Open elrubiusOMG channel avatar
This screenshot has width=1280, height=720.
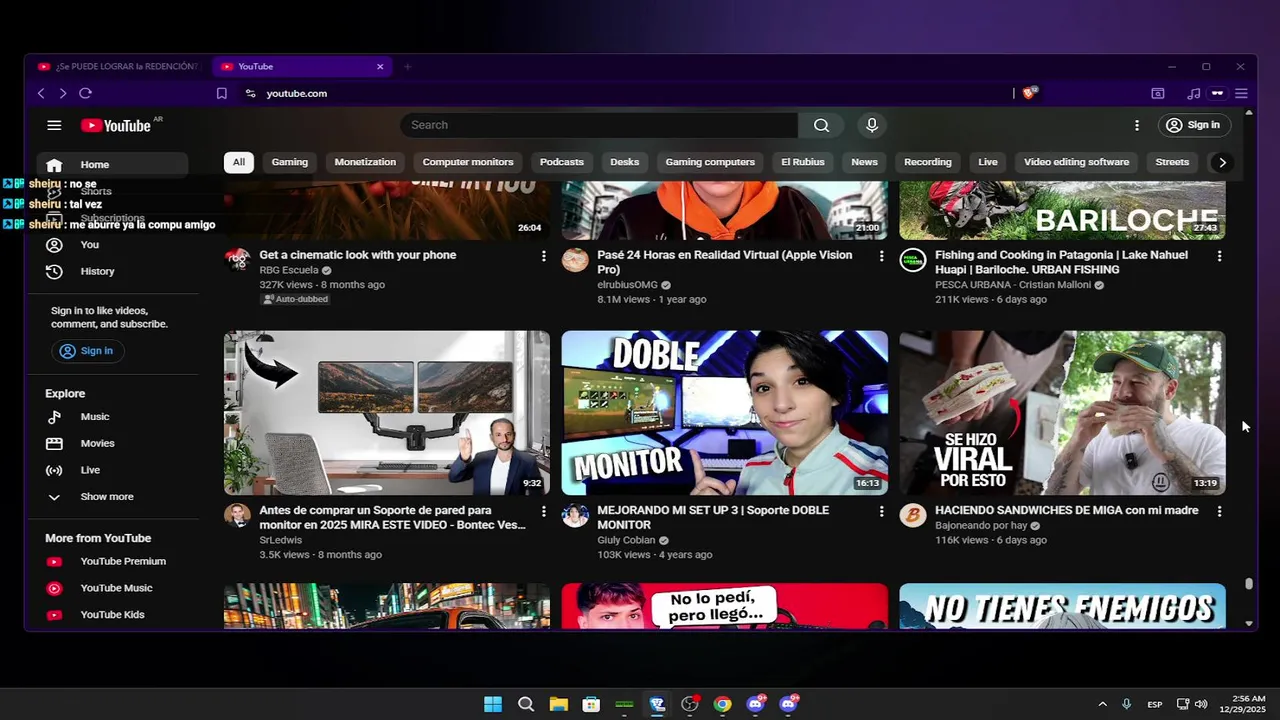[575, 260]
